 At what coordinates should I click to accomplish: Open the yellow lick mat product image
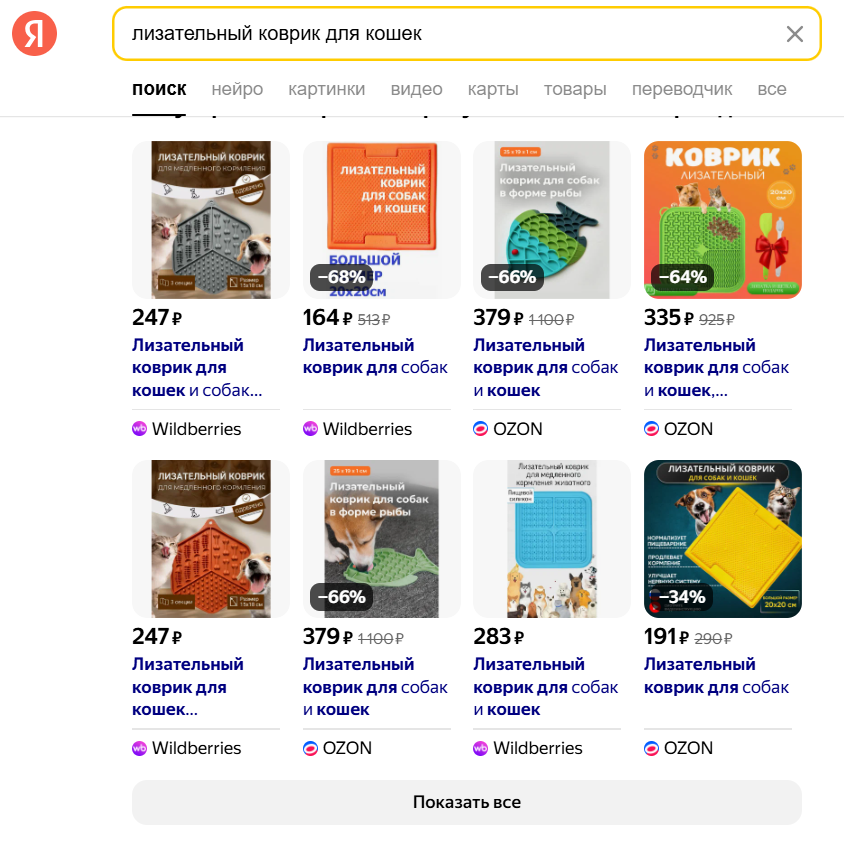(x=723, y=539)
